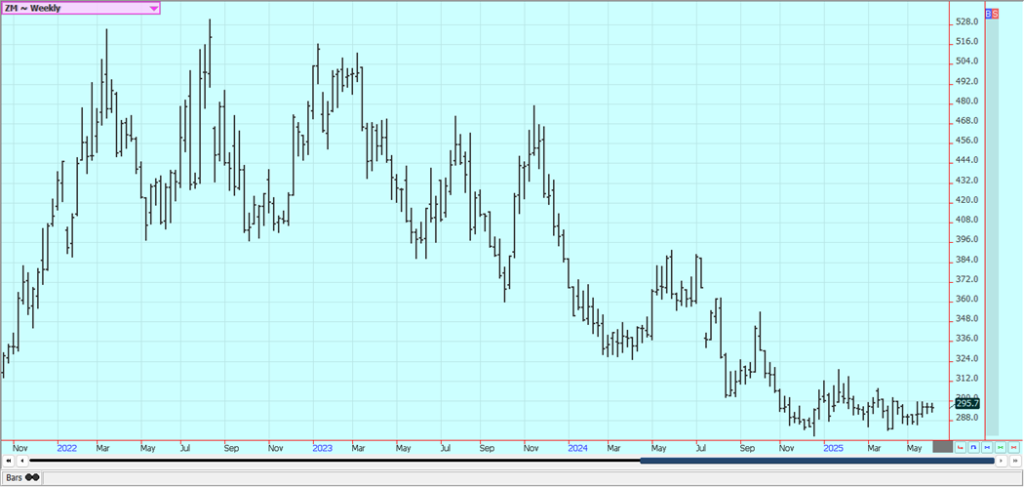Click the blue B buy button
The height and width of the screenshot is (487, 1024).
point(988,14)
